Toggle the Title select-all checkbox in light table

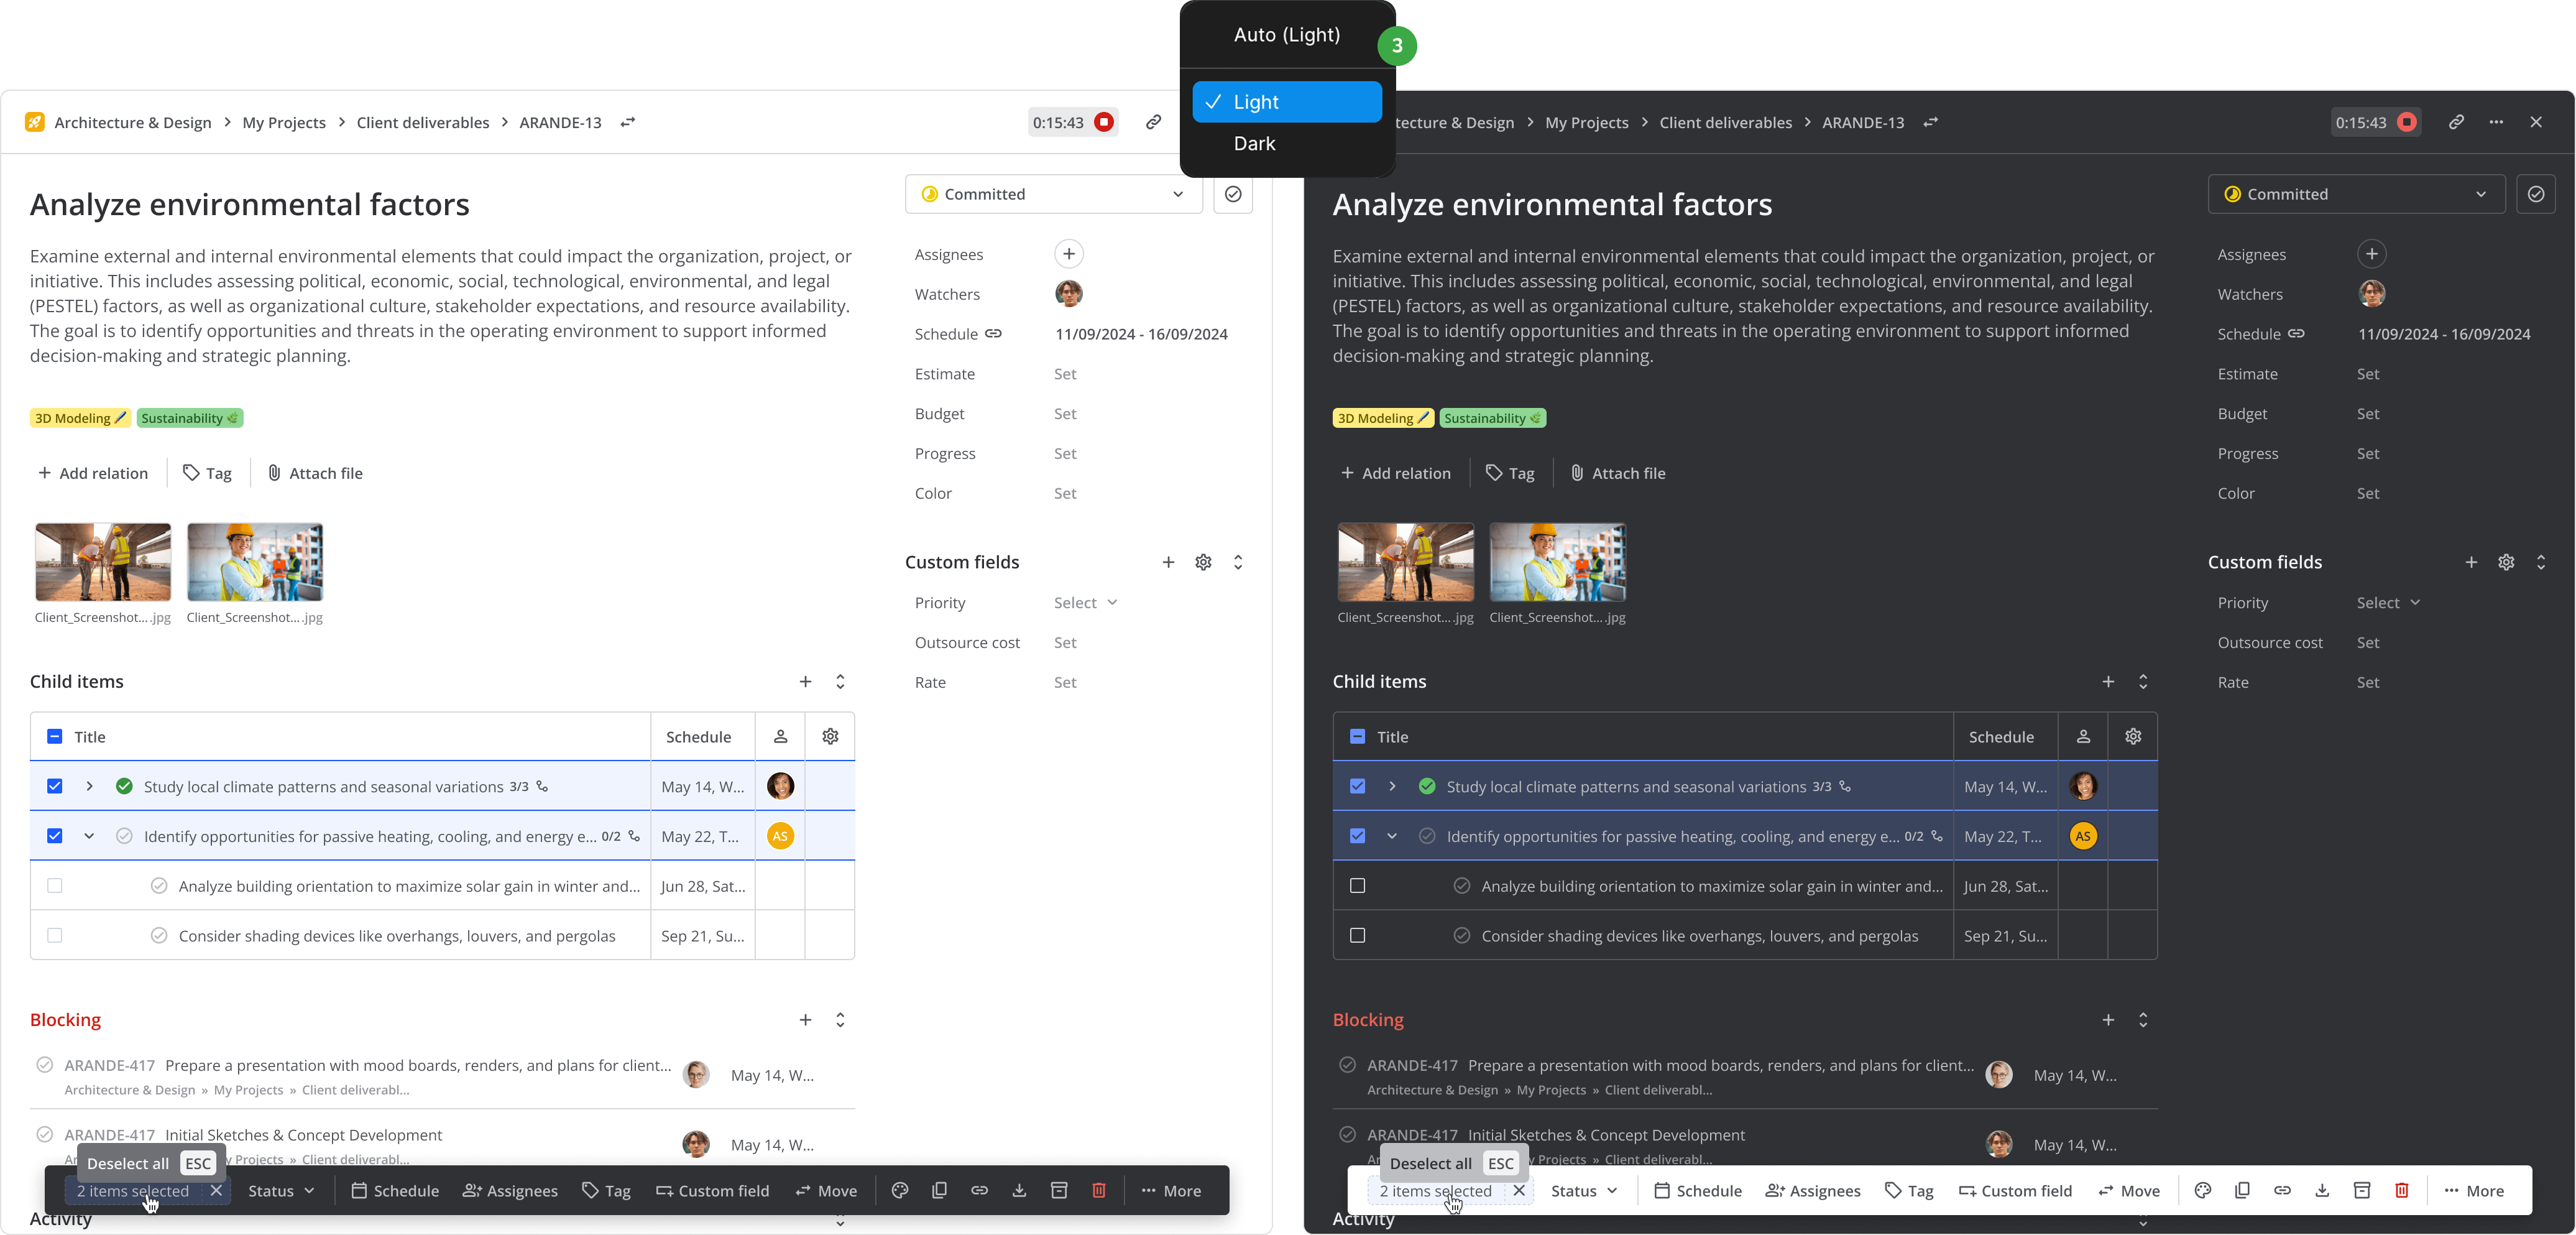pyautogui.click(x=55, y=737)
